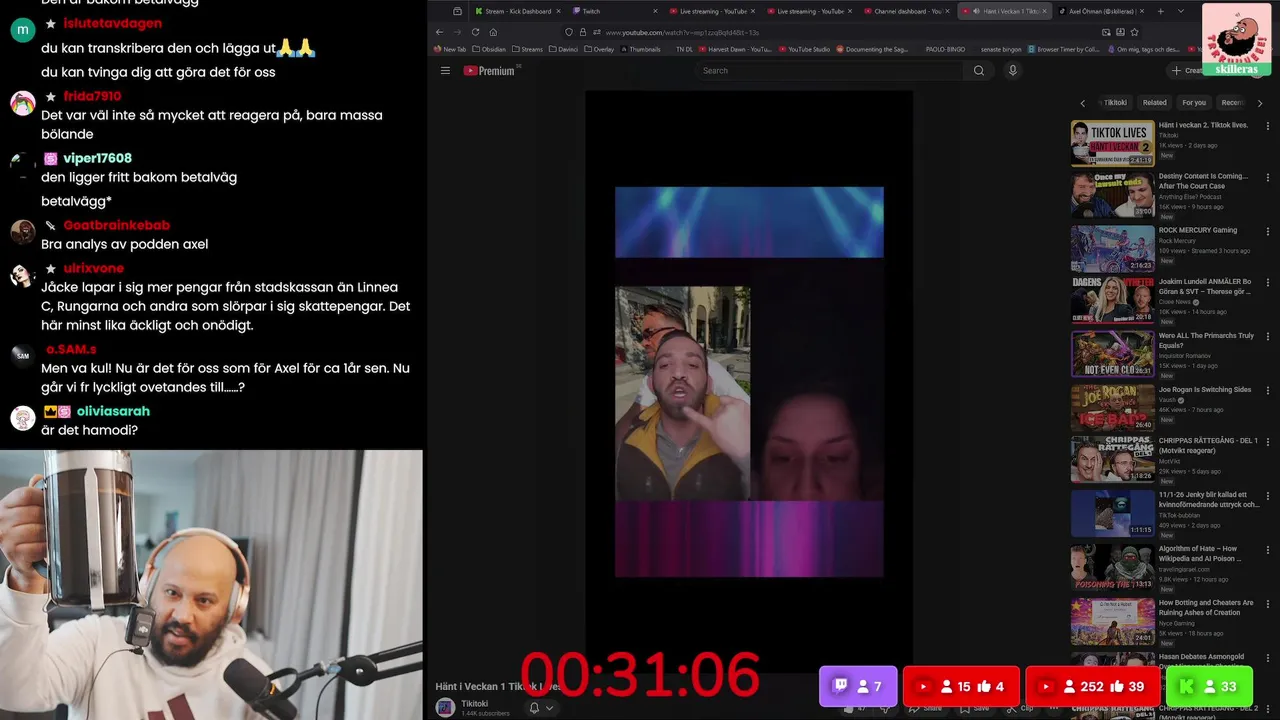This screenshot has width=1280, height=720.
Task: Open more options for CHRIPPAS RÄTTEGÅNG DEL 1 video
Action: 1268,443
